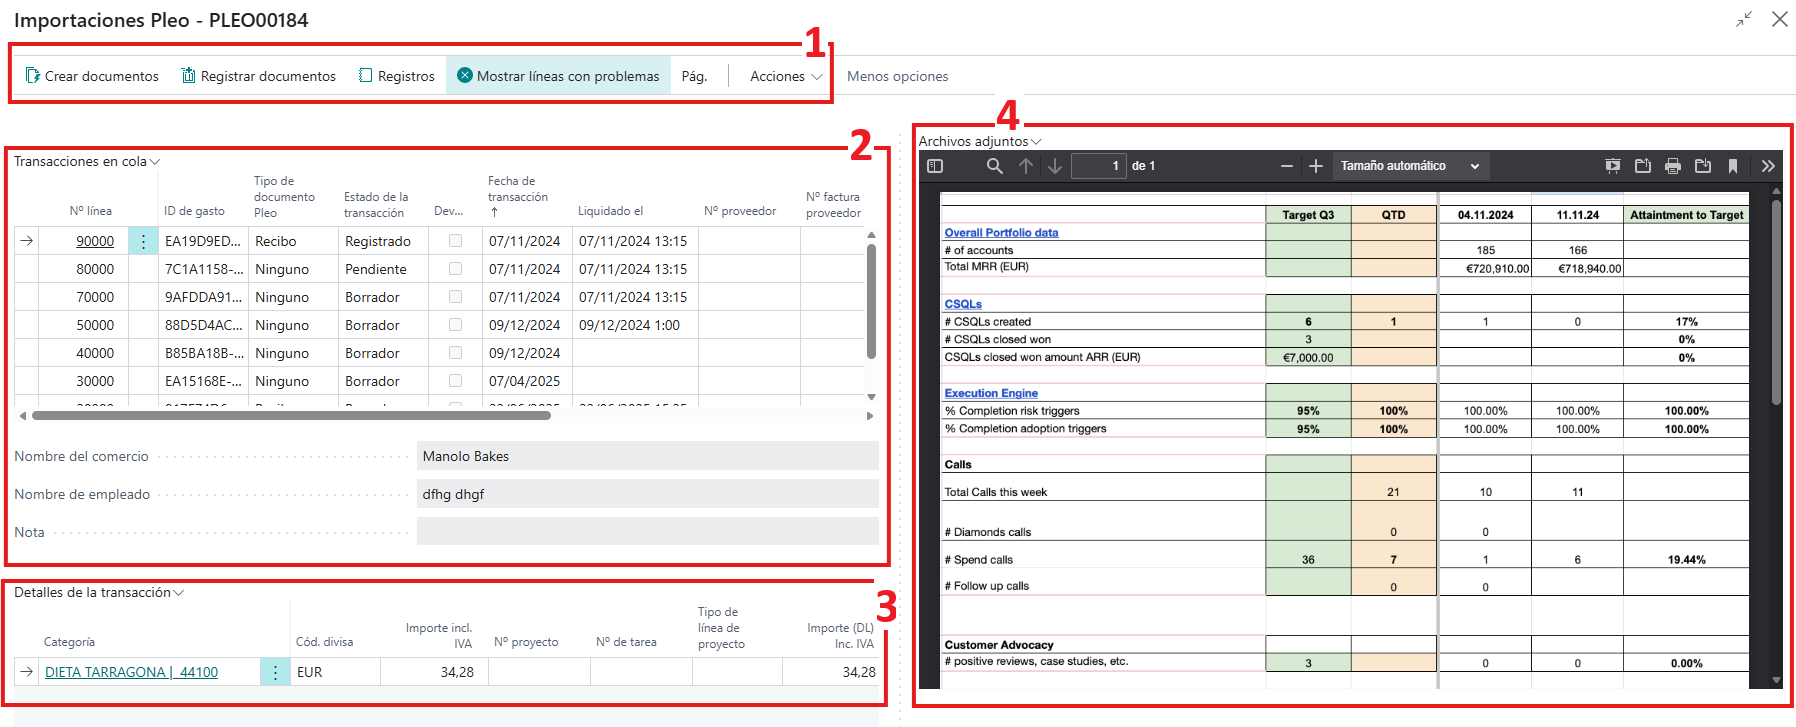Tick the Dev. checkbox in row 50000
The width and height of the screenshot is (1796, 727).
455,325
